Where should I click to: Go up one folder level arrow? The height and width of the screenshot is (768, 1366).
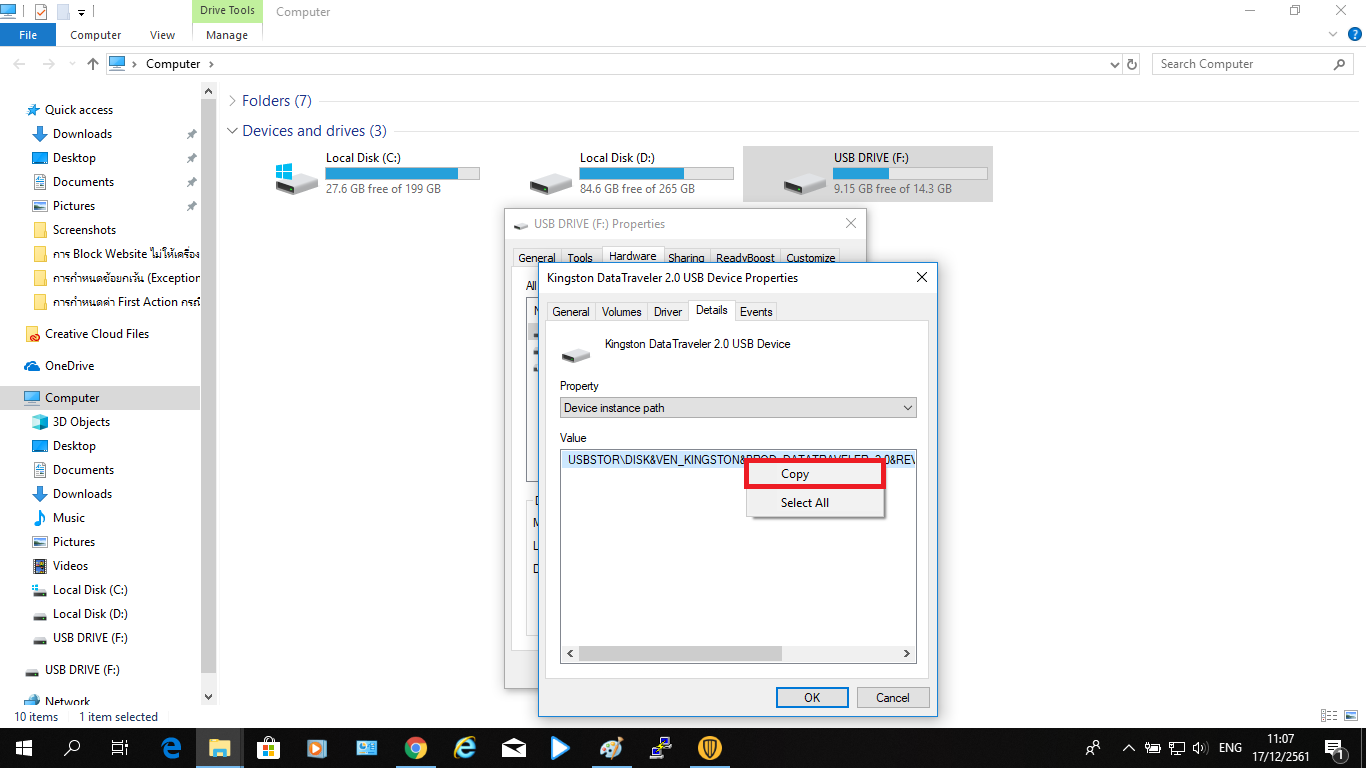tap(93, 64)
